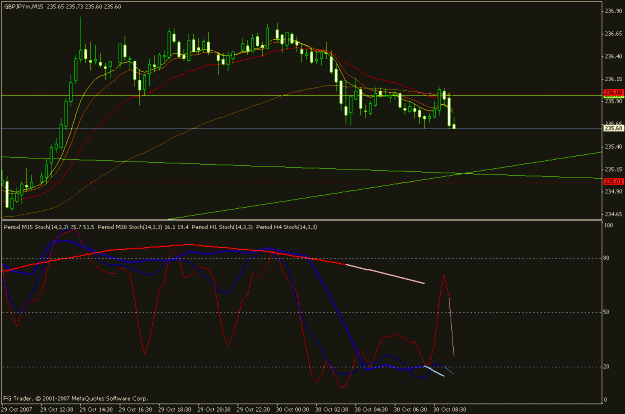This screenshot has height=414, width=625.
Task: Click the 30 Oct 08:30 time label
Action: [x=450, y=409]
